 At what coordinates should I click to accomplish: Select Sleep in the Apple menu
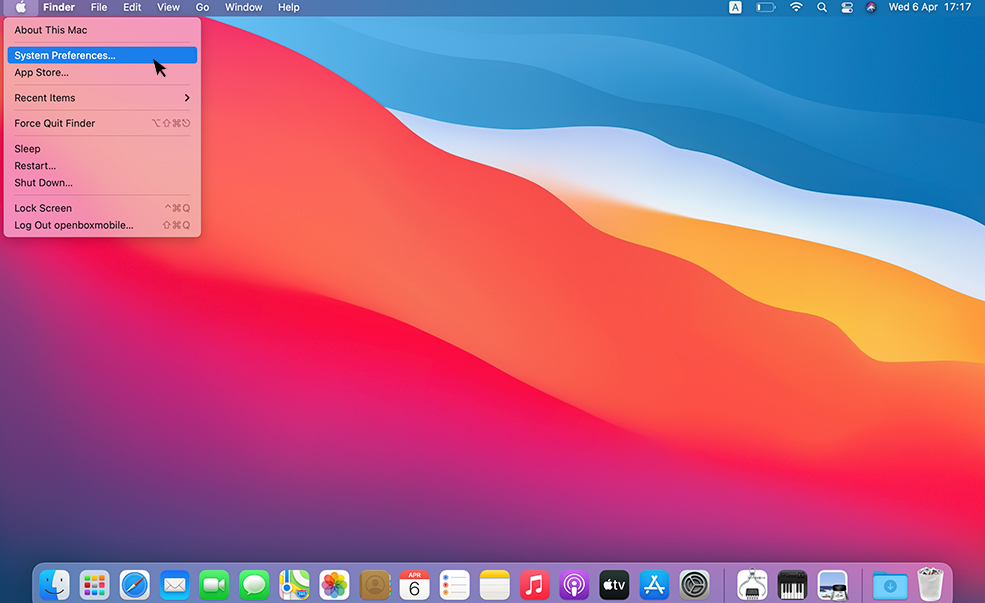102,149
